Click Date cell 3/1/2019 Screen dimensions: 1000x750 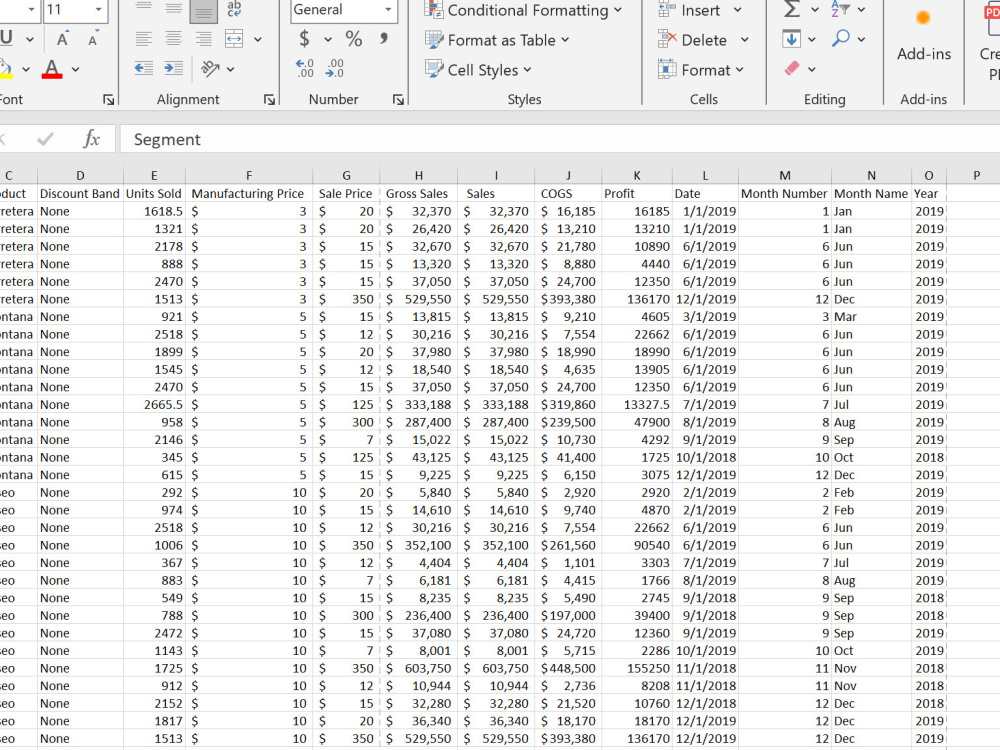tap(705, 316)
